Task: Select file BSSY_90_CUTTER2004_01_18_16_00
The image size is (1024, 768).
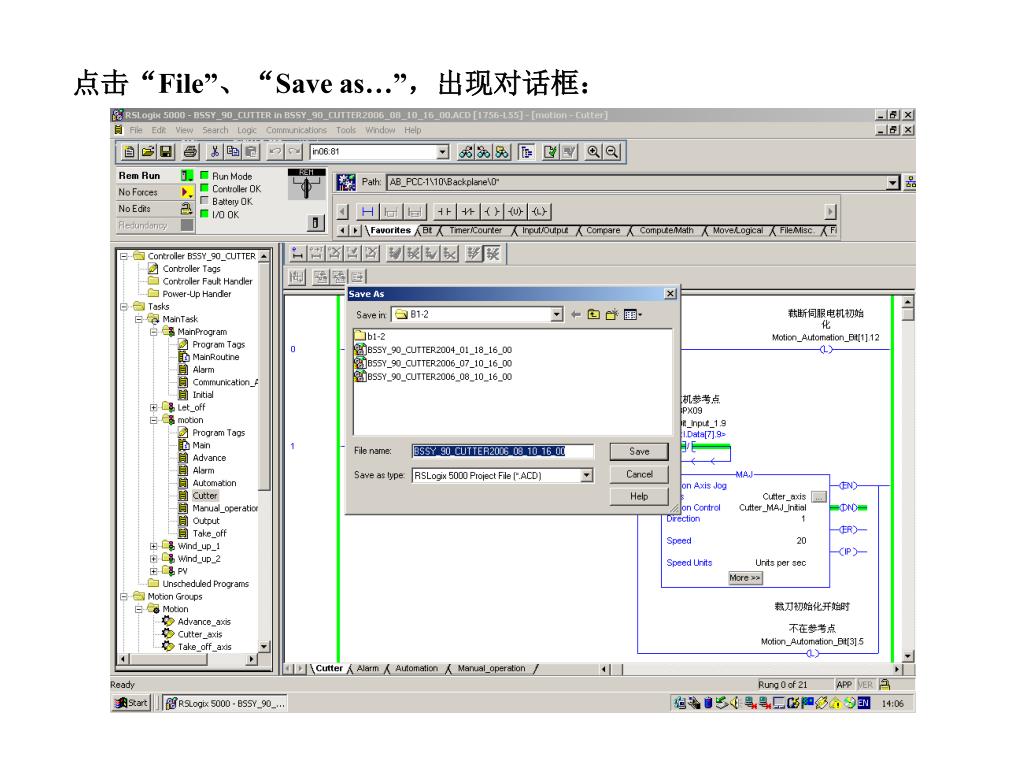Action: pos(433,350)
